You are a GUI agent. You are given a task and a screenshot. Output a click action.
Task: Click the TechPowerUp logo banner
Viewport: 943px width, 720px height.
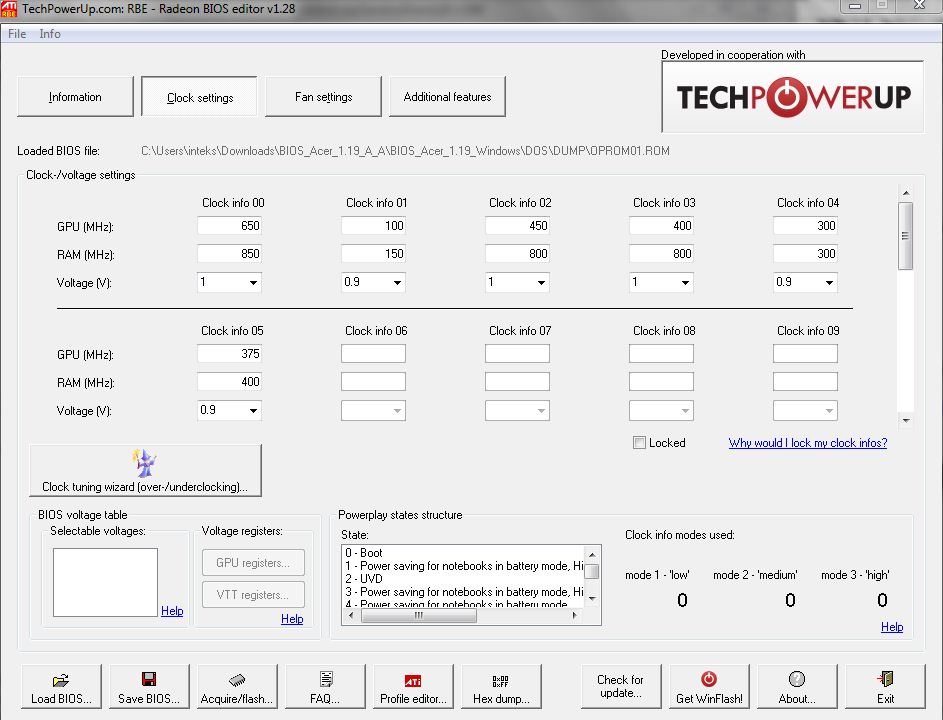click(793, 96)
